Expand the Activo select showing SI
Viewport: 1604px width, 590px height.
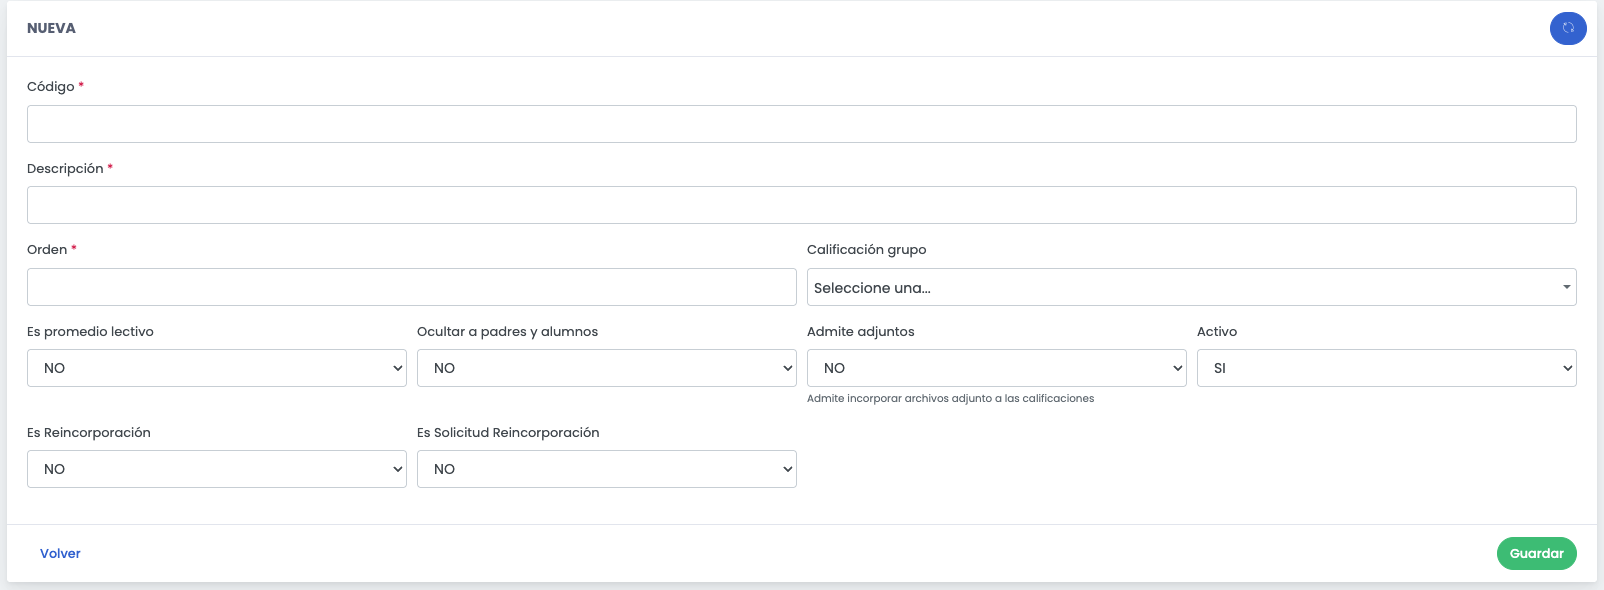click(x=1386, y=368)
